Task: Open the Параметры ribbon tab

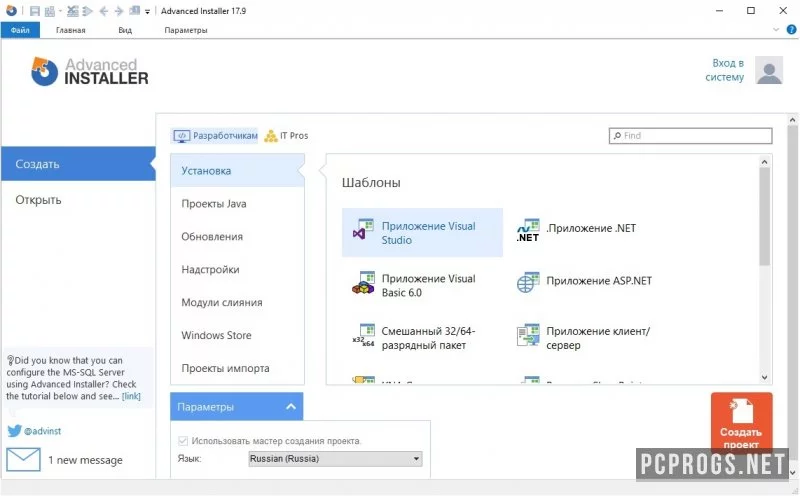Action: [186, 30]
